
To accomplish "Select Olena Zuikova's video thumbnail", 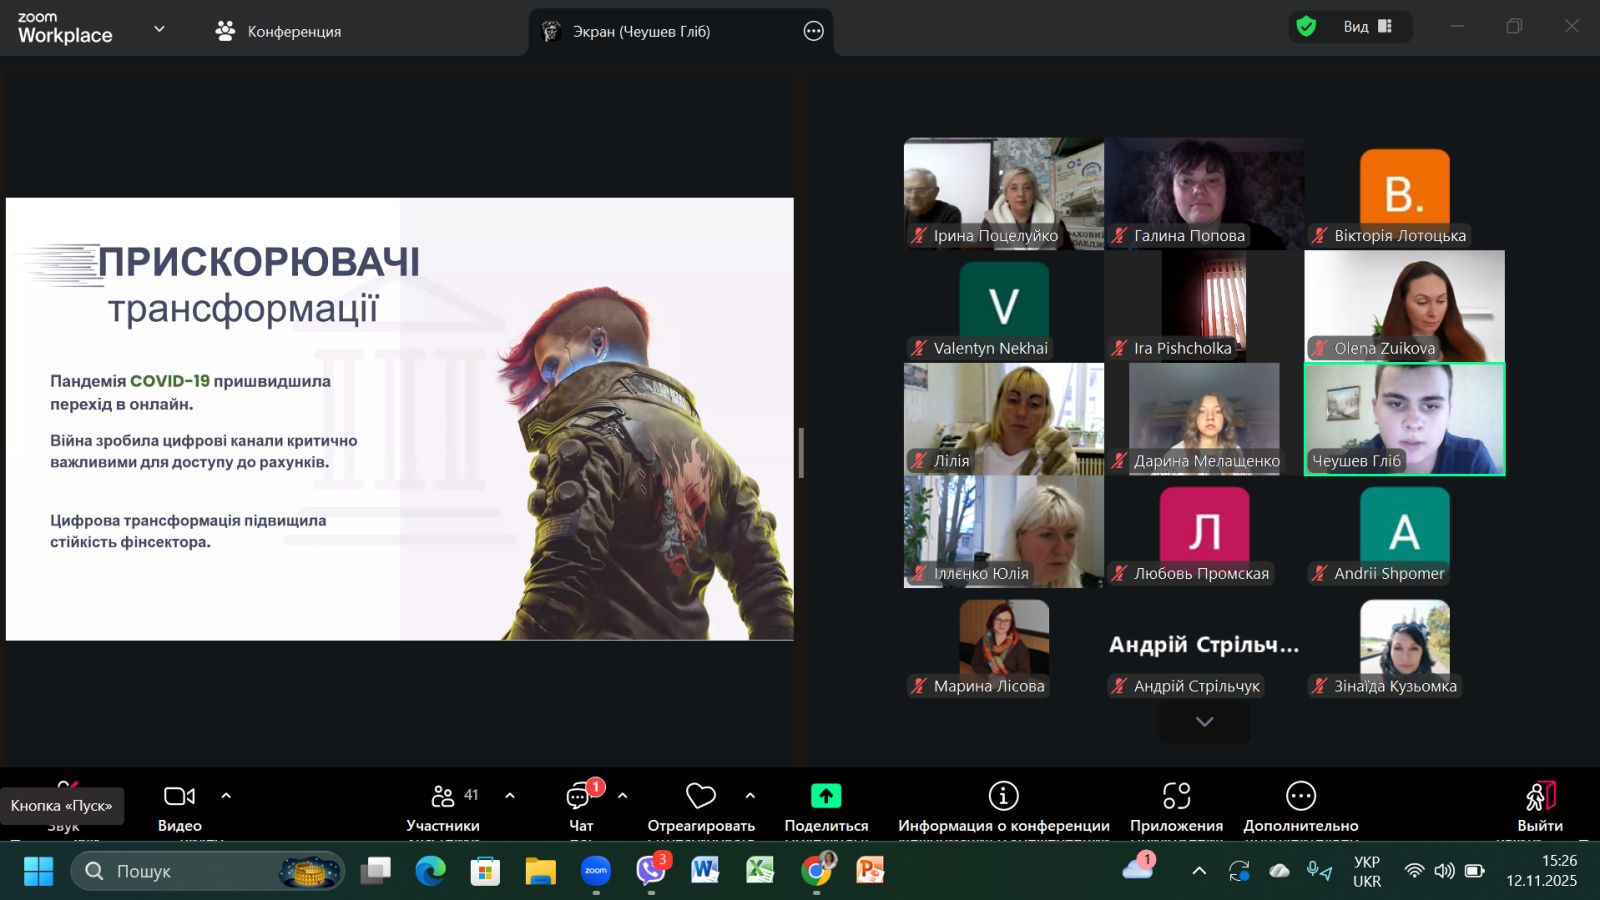I will point(1404,306).
